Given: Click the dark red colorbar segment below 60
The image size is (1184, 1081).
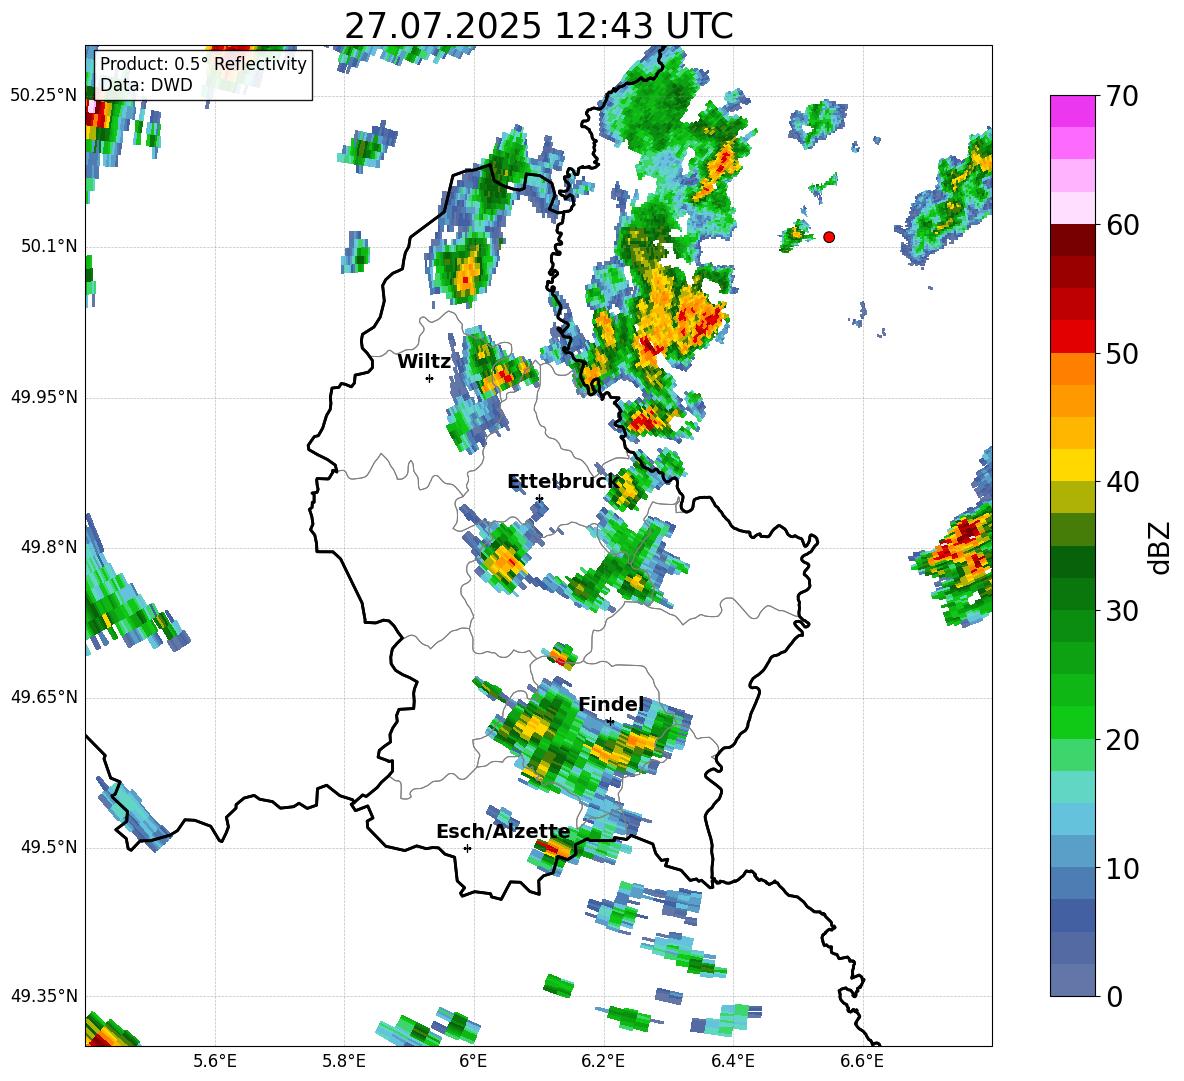Looking at the screenshot, I should 1072,240.
